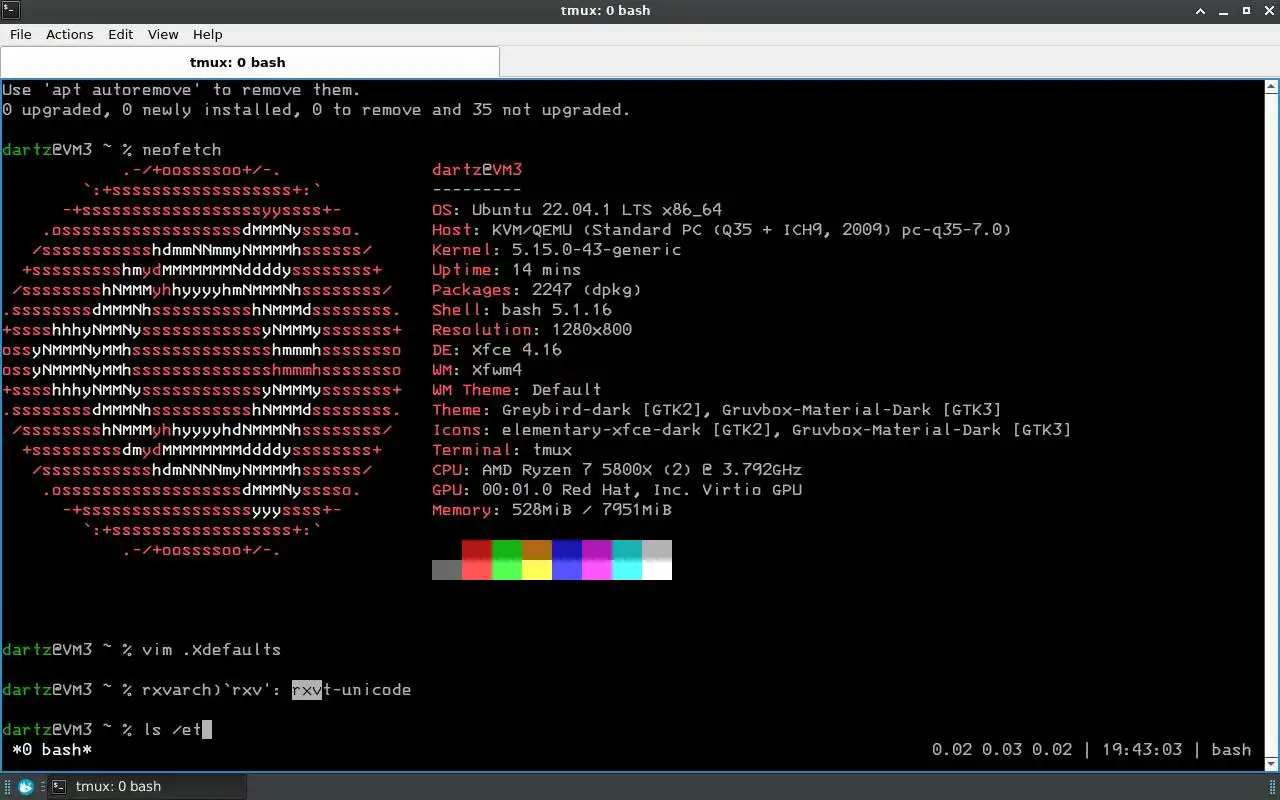Click the bright green color block in neofetch palette
This screenshot has width=1280, height=800.
click(507, 570)
